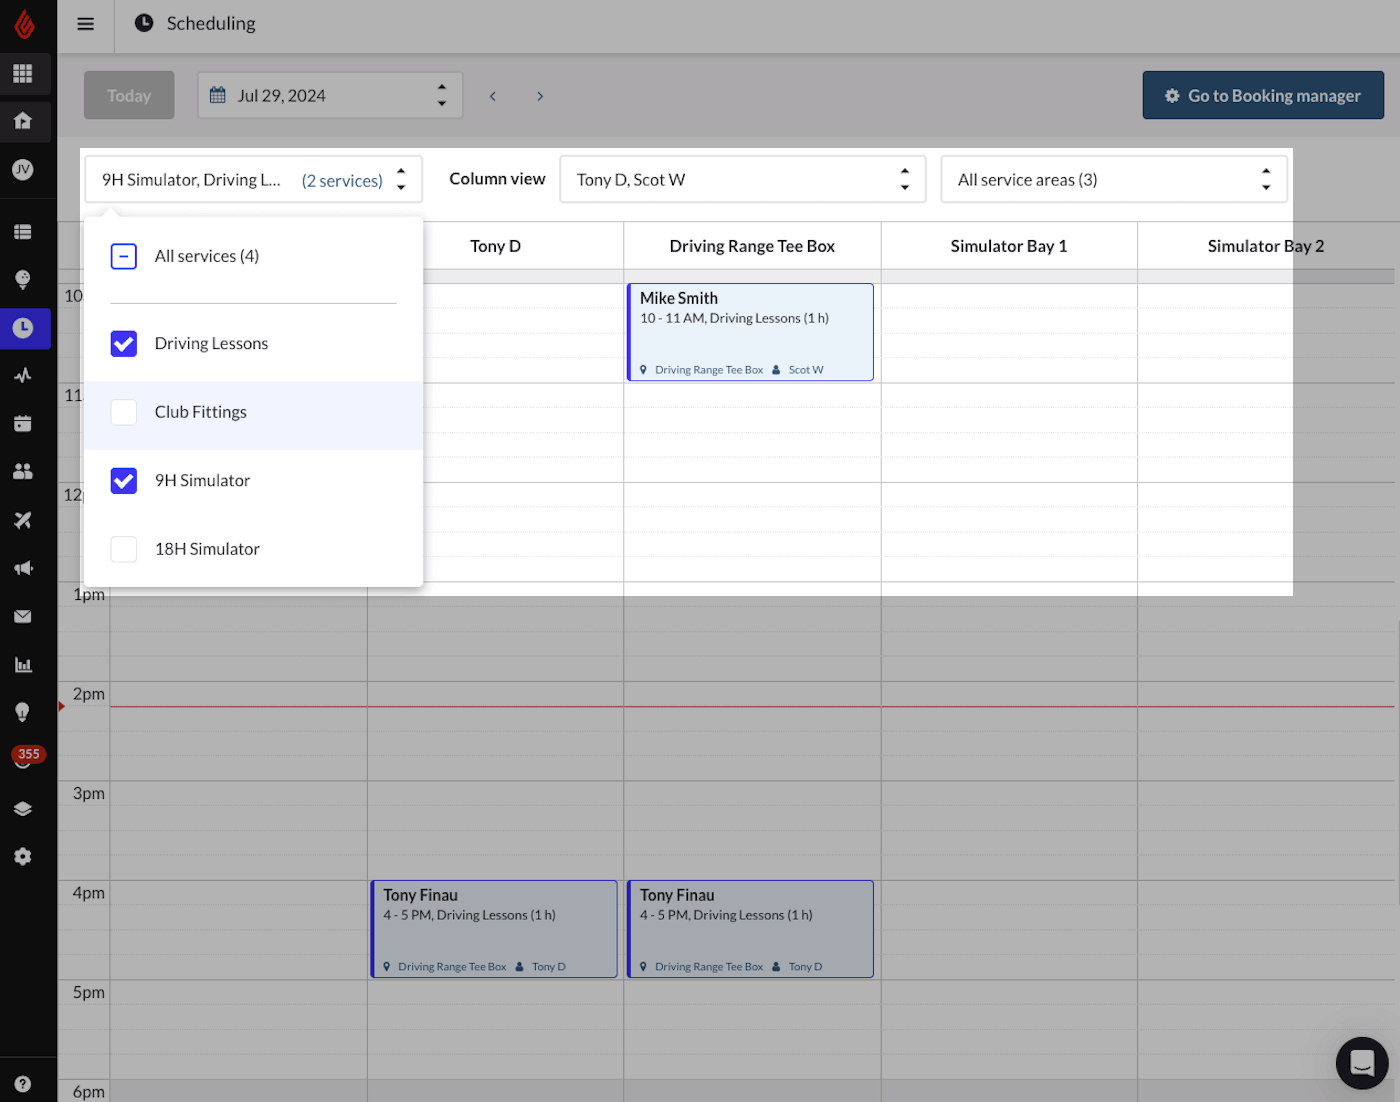Uncheck the 9H Simulator checkbox
The height and width of the screenshot is (1102, 1400).
coord(124,481)
